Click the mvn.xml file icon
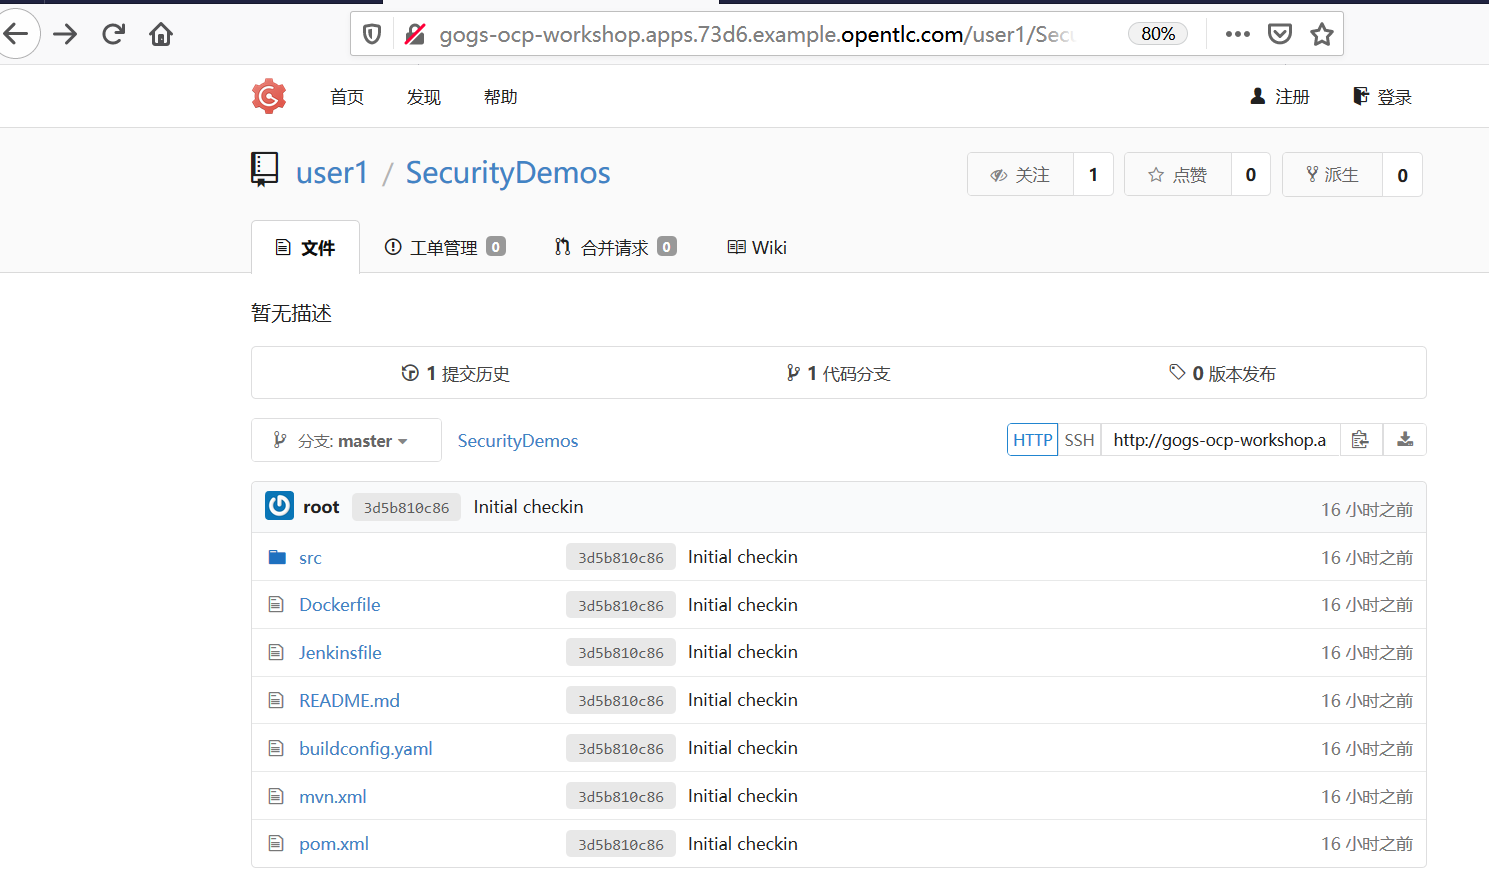This screenshot has height=877, width=1489. click(276, 796)
